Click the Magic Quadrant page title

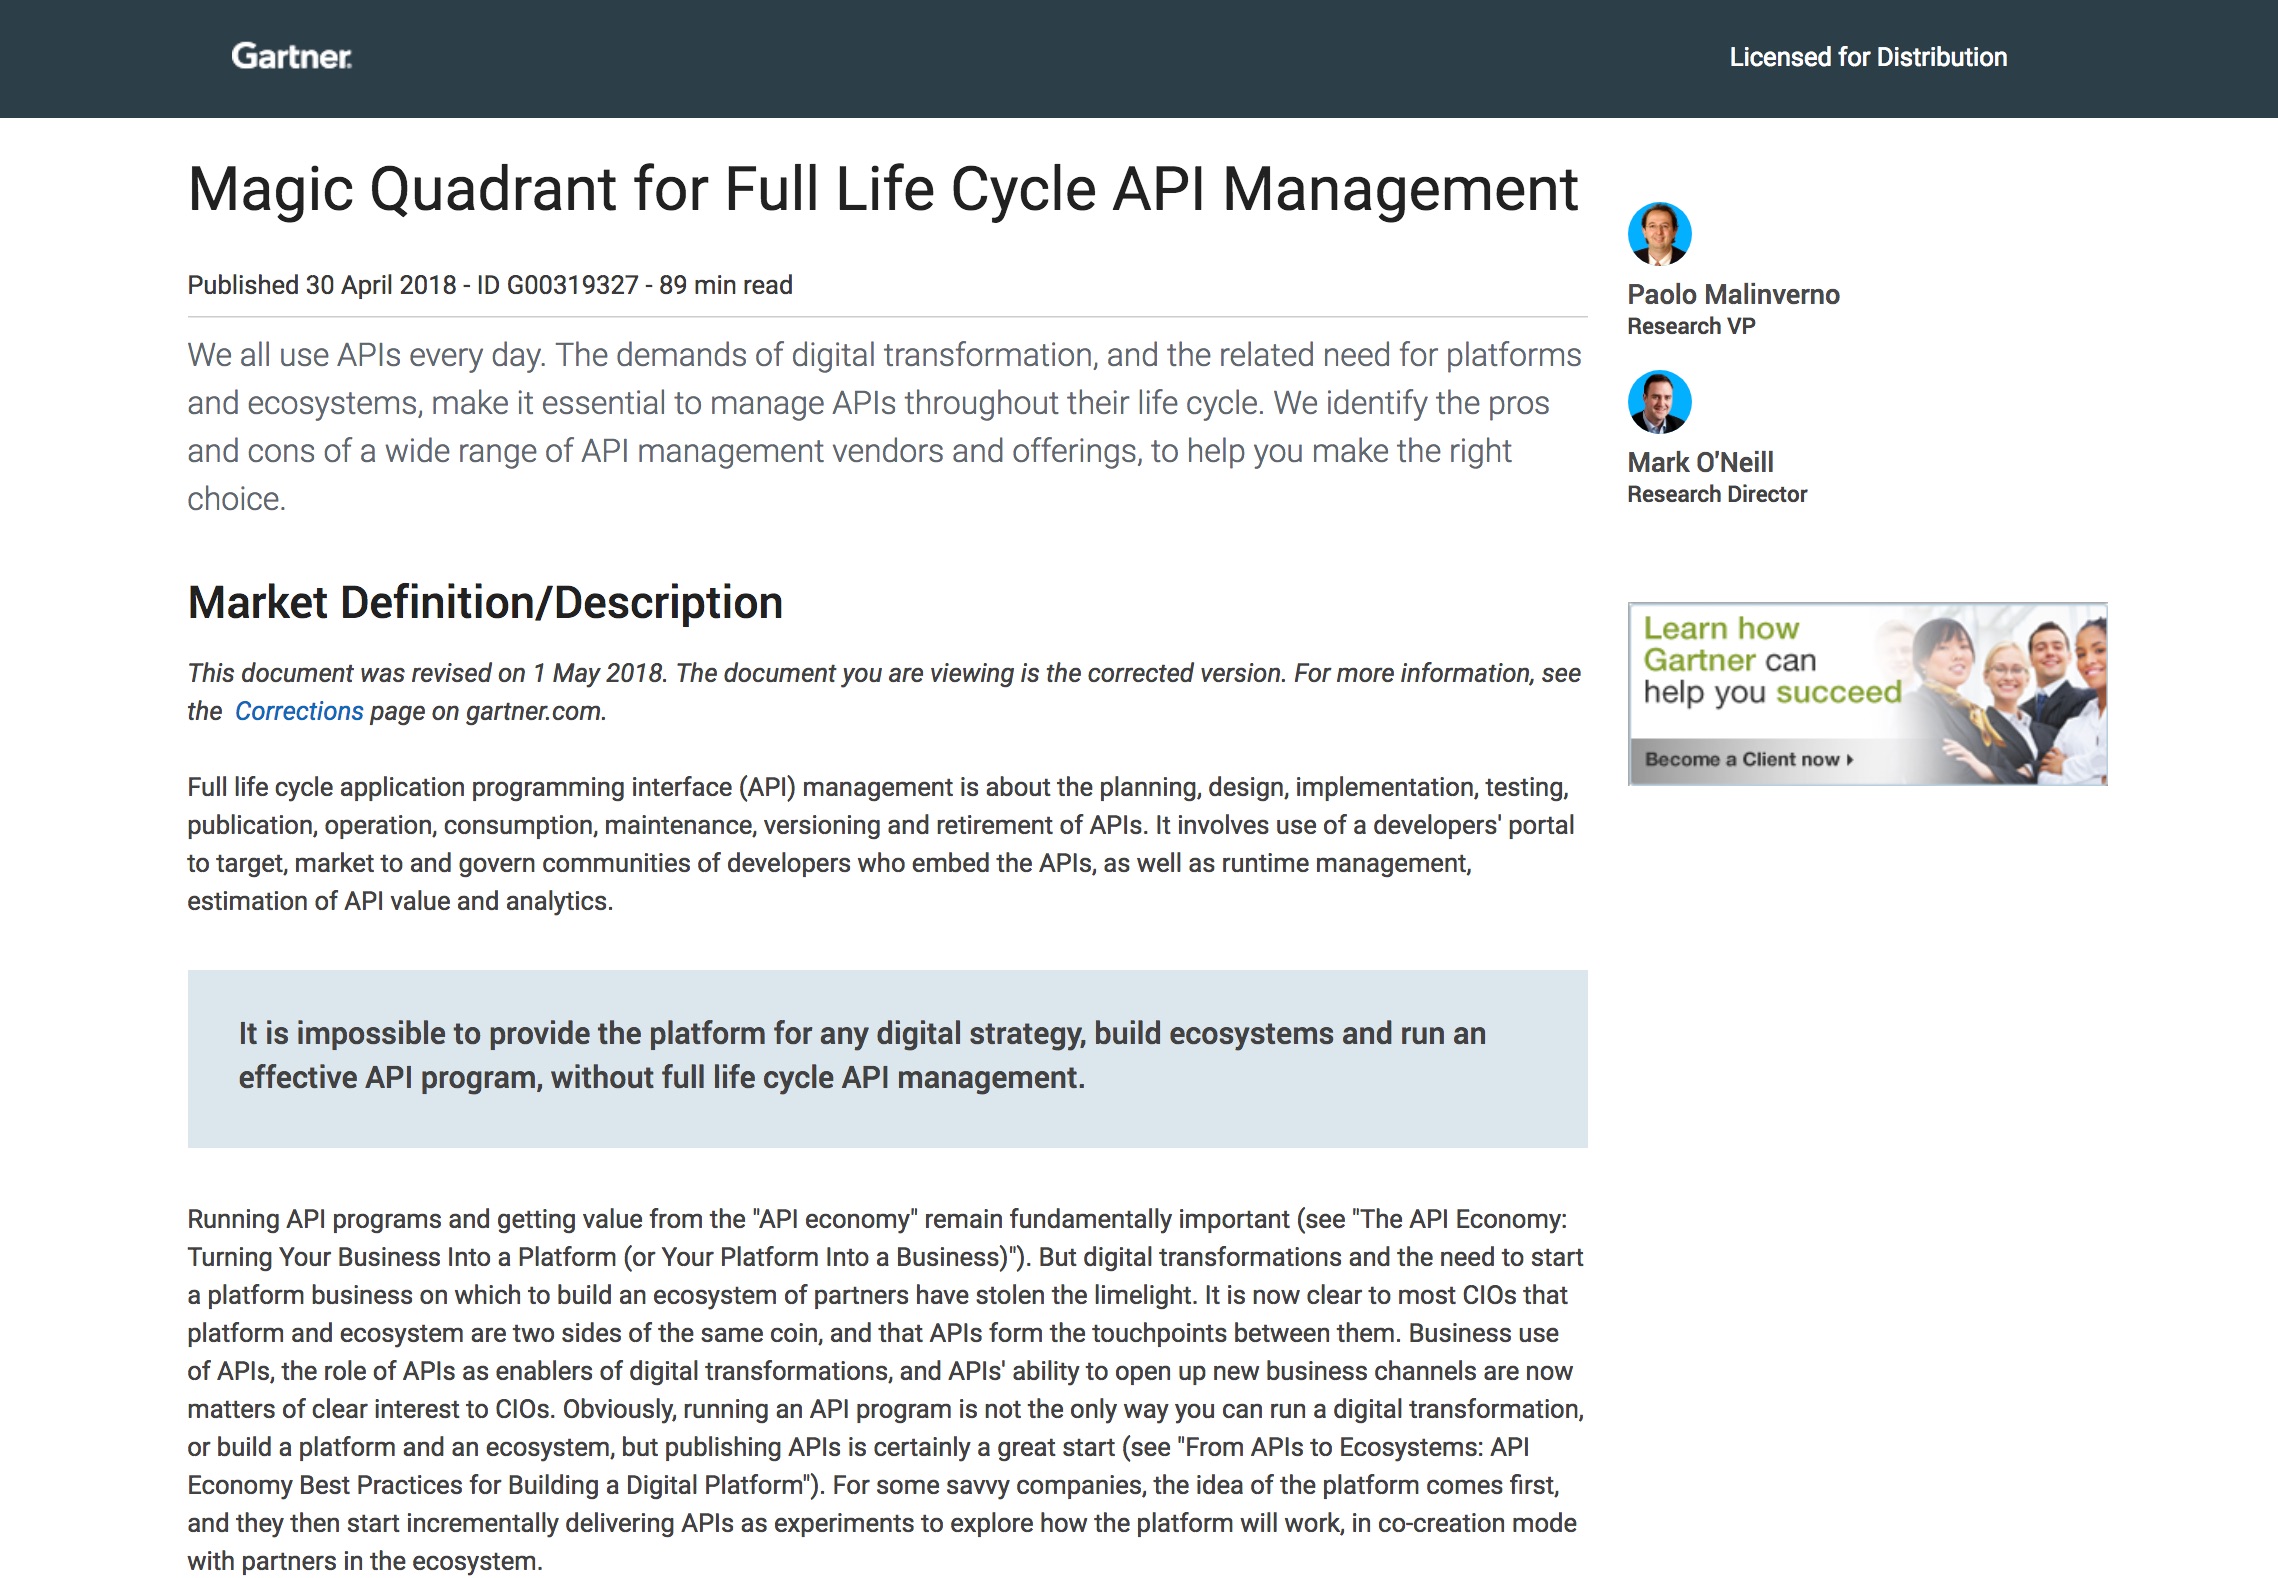pos(882,189)
